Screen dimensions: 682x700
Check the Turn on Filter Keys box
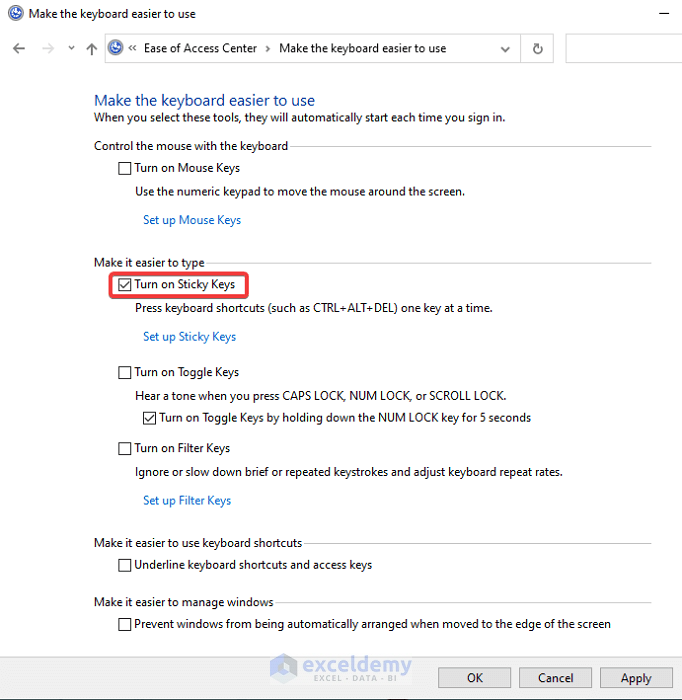[125, 448]
